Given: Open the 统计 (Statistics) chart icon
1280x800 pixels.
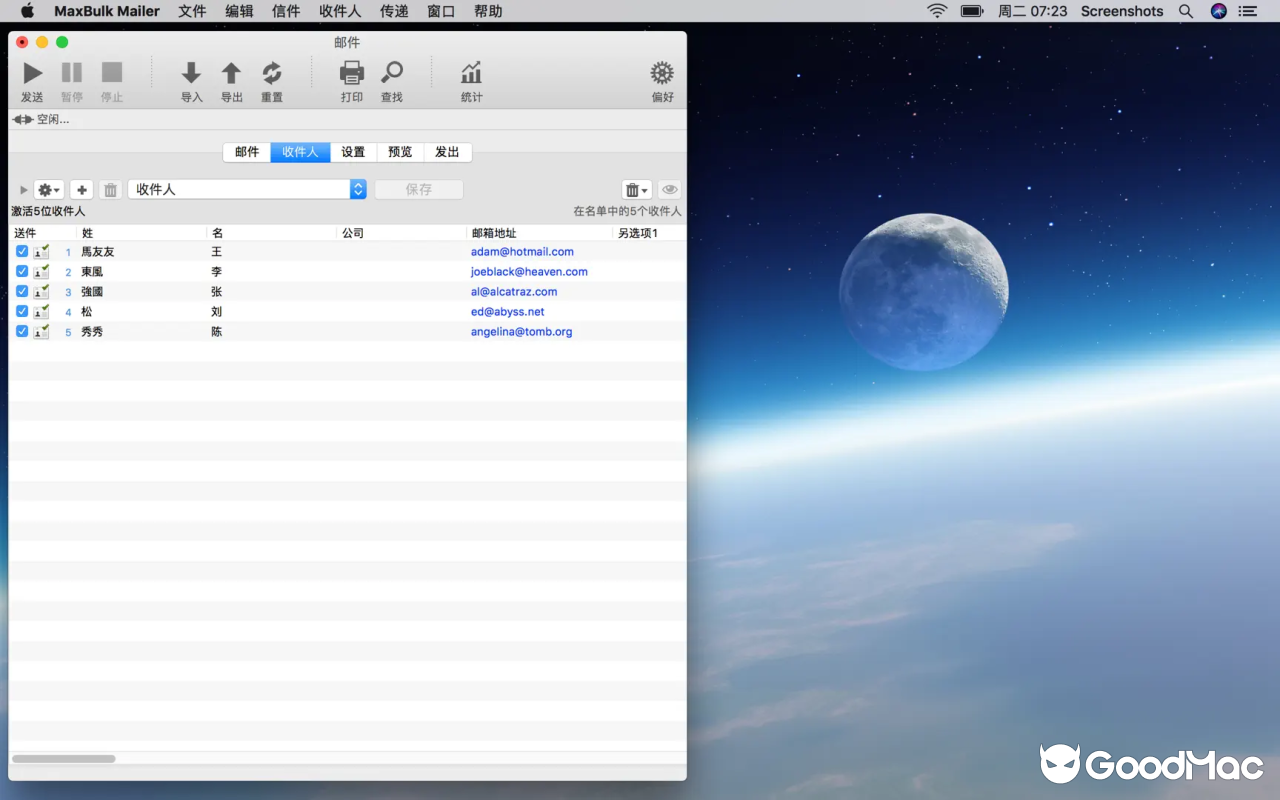Looking at the screenshot, I should coord(470,73).
